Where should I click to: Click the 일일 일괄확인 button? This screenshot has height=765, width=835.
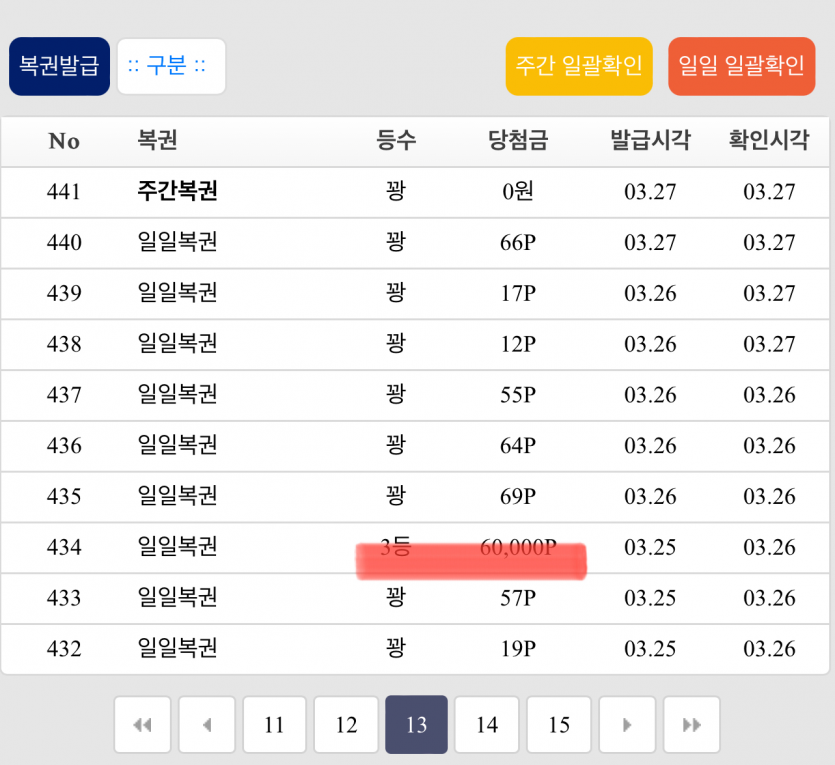pos(742,67)
